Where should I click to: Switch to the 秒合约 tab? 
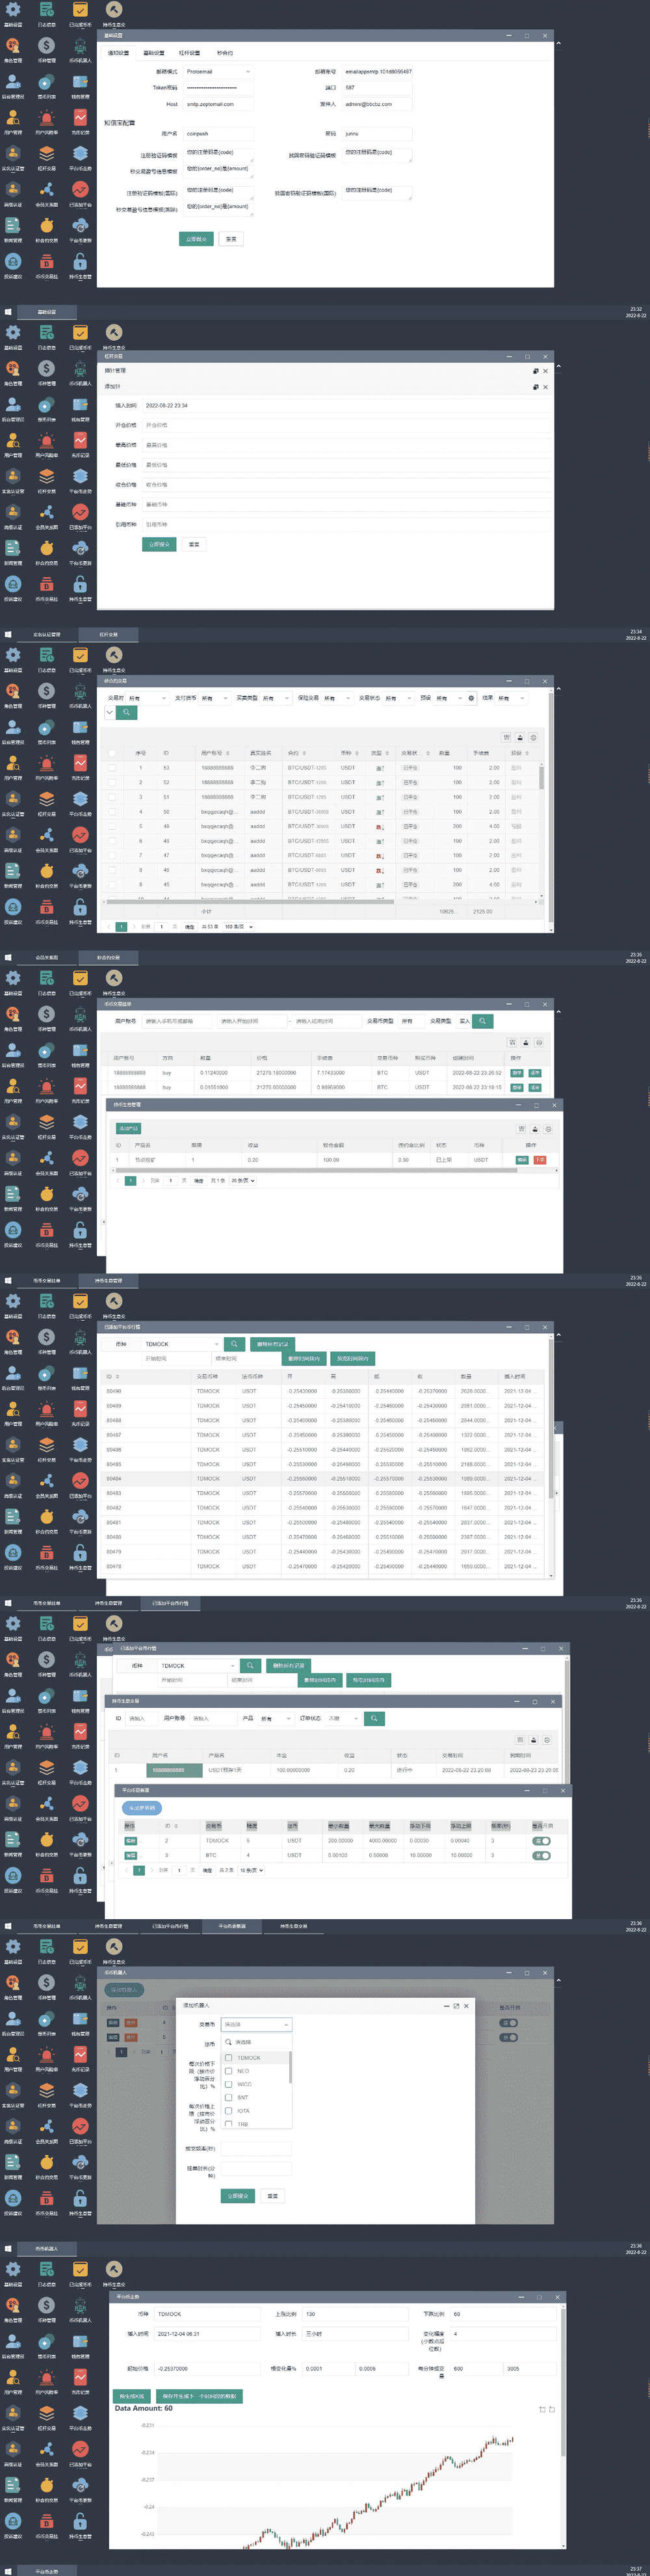click(x=225, y=53)
